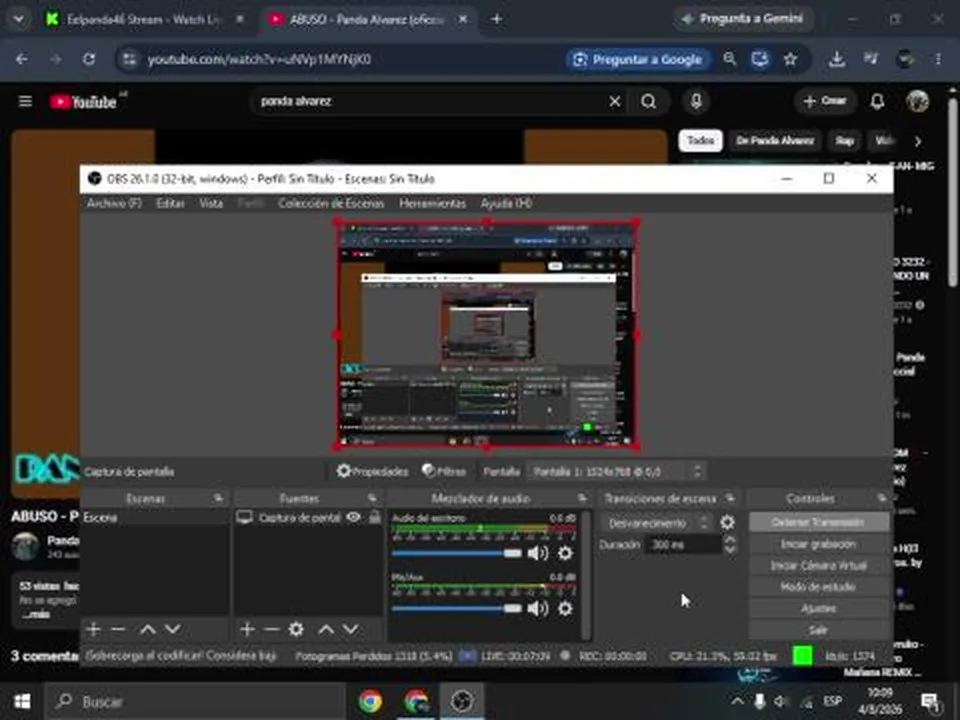The height and width of the screenshot is (720, 960).
Task: Mute Audio del escritorio speaker icon
Action: pyautogui.click(x=538, y=553)
